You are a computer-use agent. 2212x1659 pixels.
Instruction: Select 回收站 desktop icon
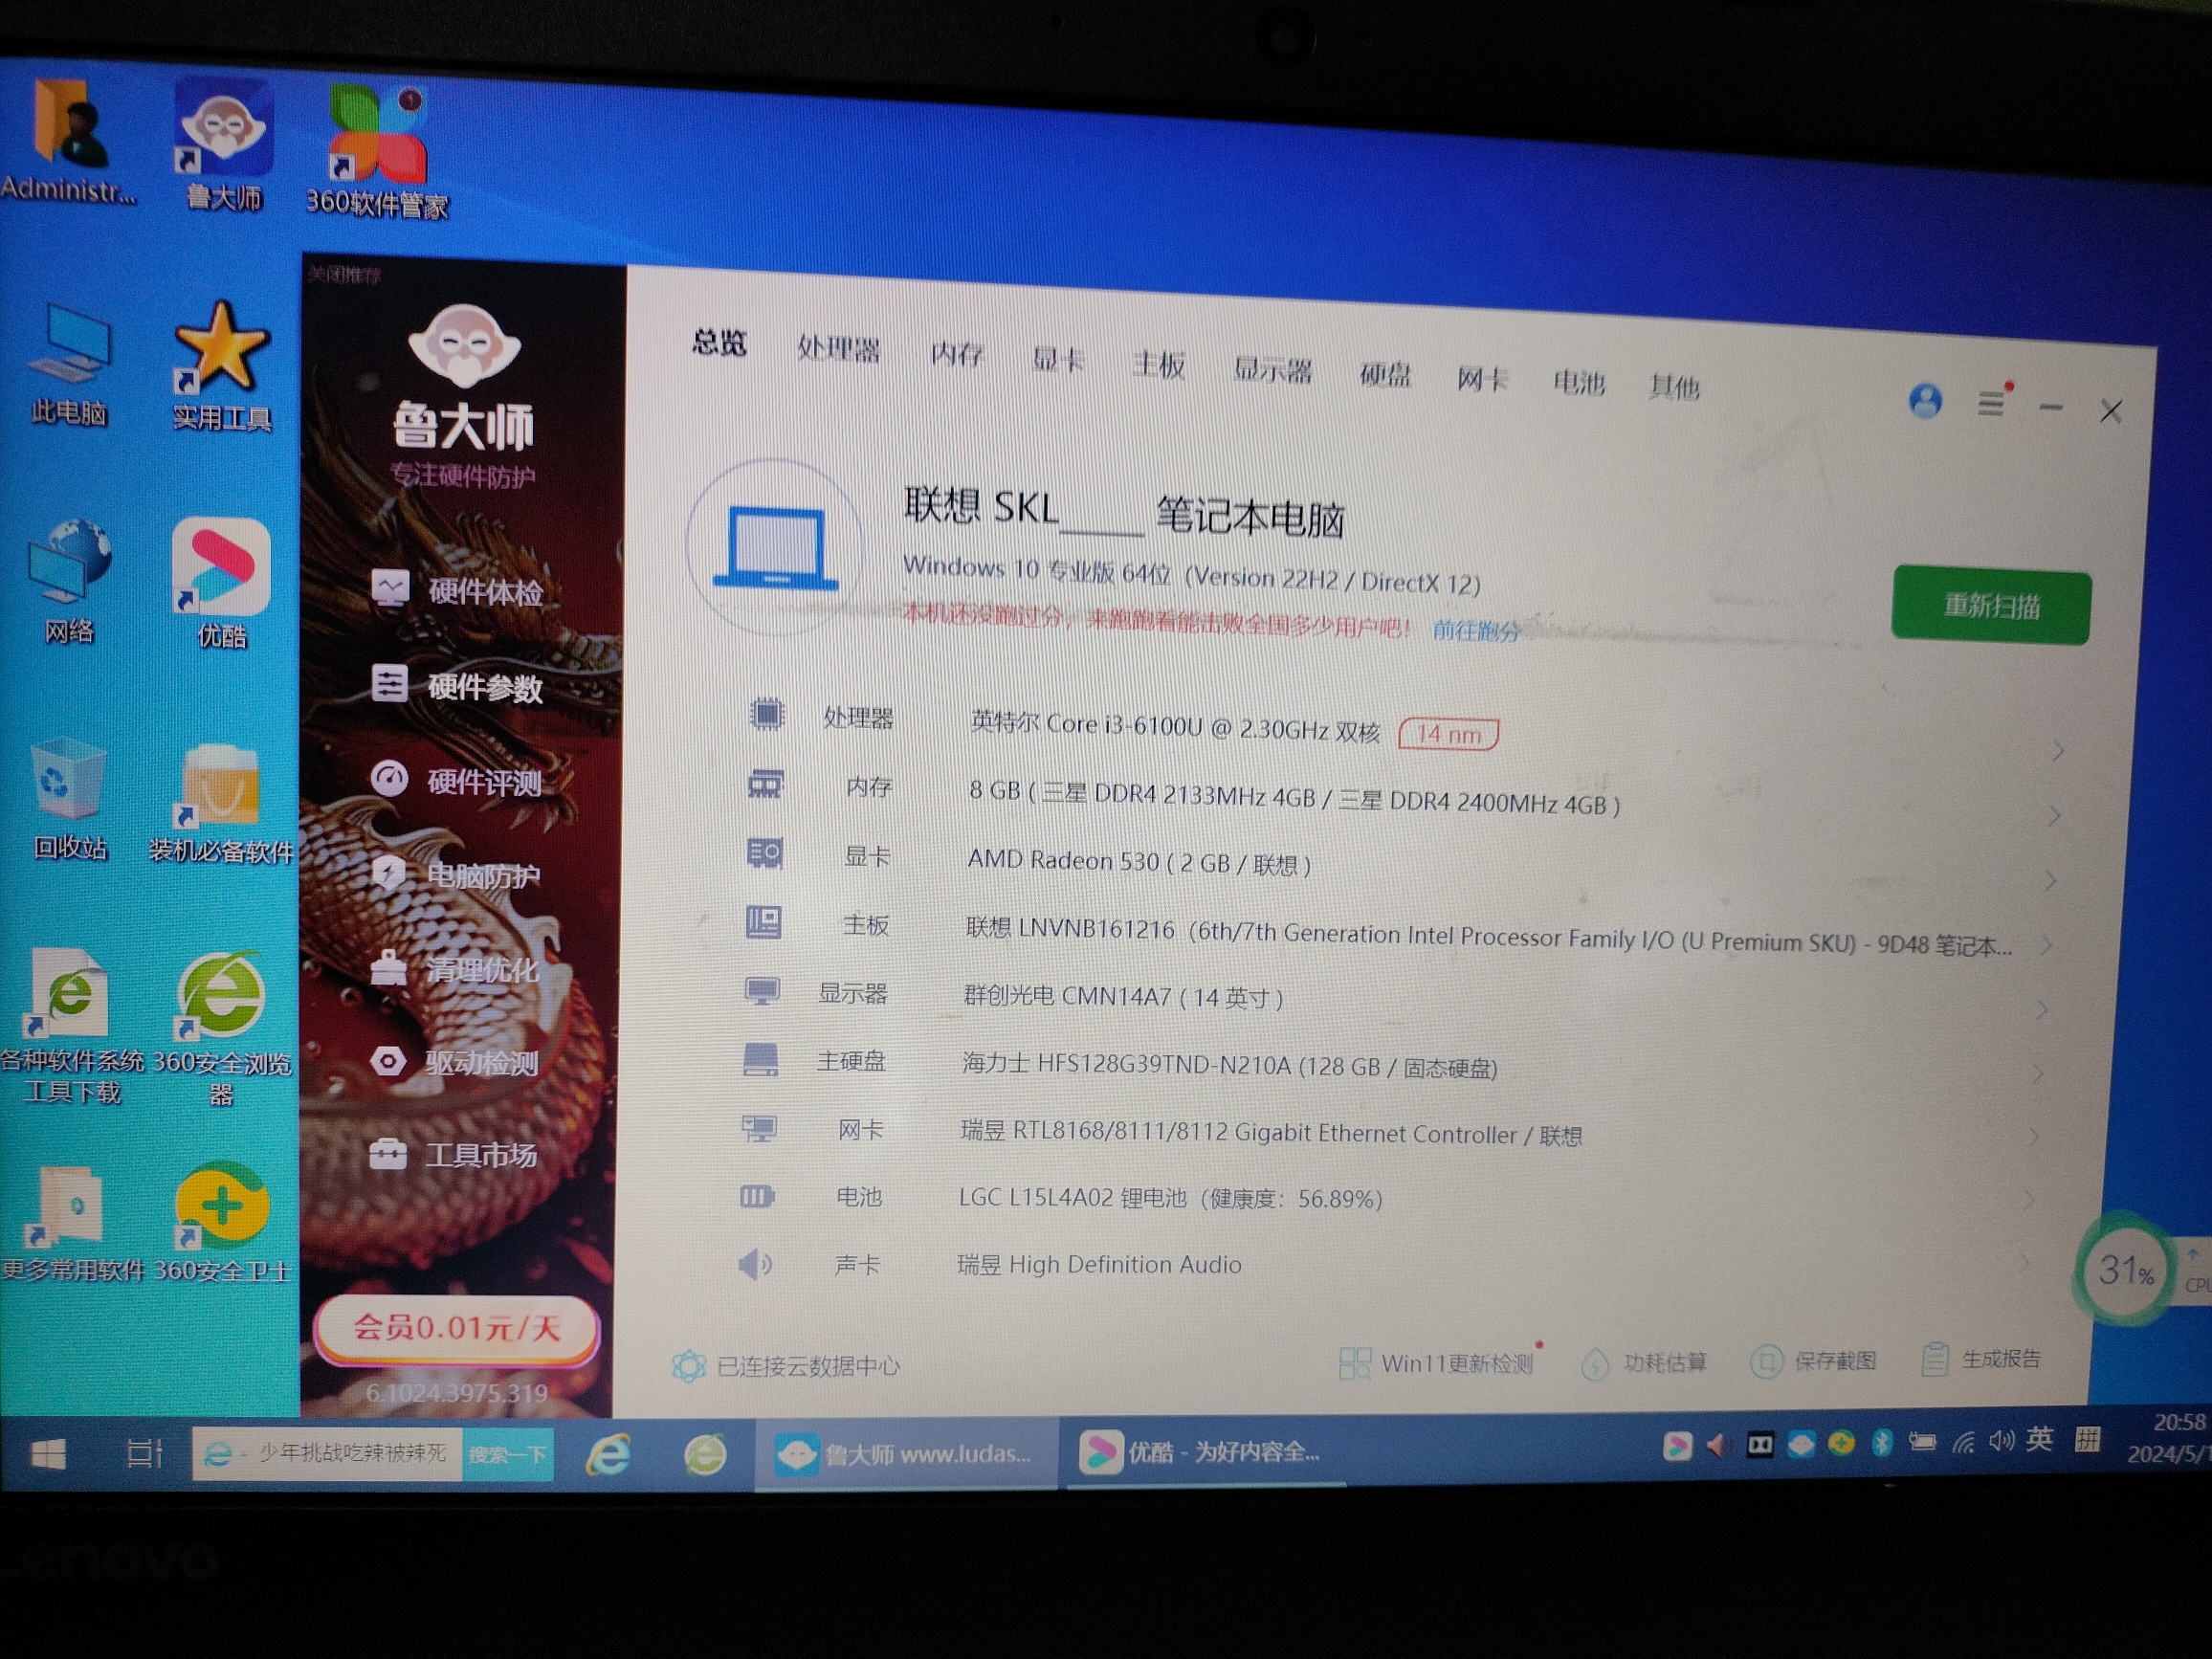[x=69, y=797]
